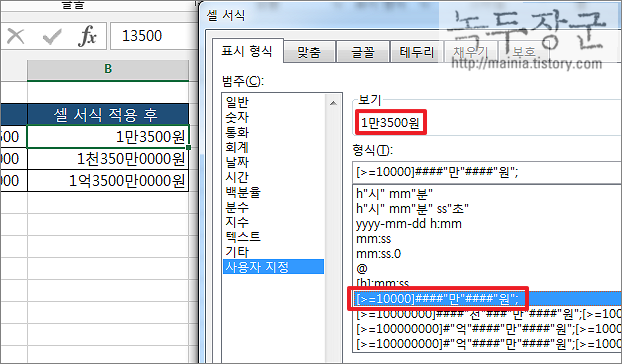Click the 형식 format code input field

coord(487,172)
